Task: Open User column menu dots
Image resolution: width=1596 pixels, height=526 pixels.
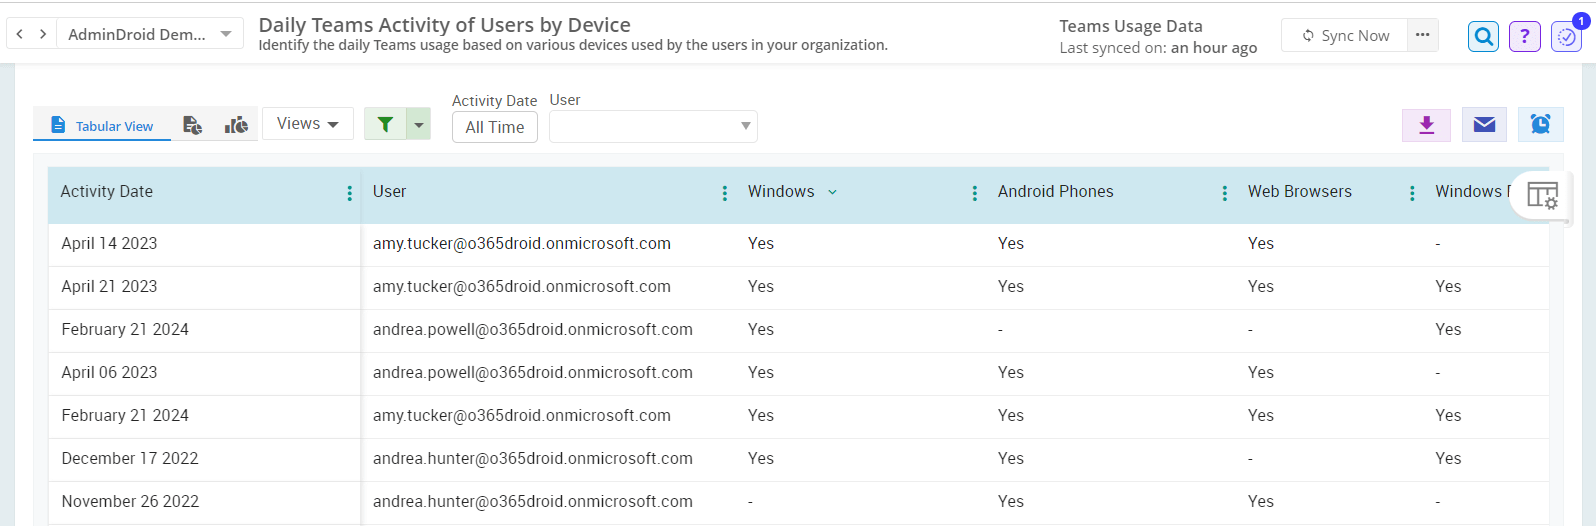Action: point(725,193)
